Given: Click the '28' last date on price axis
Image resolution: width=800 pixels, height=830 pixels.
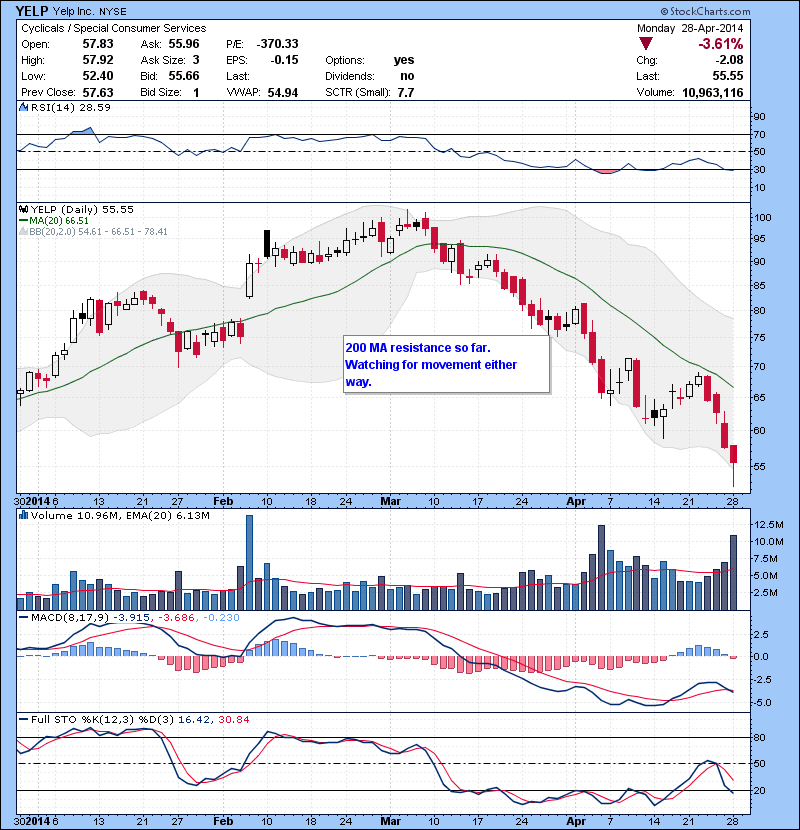Looking at the screenshot, I should tap(733, 501).
